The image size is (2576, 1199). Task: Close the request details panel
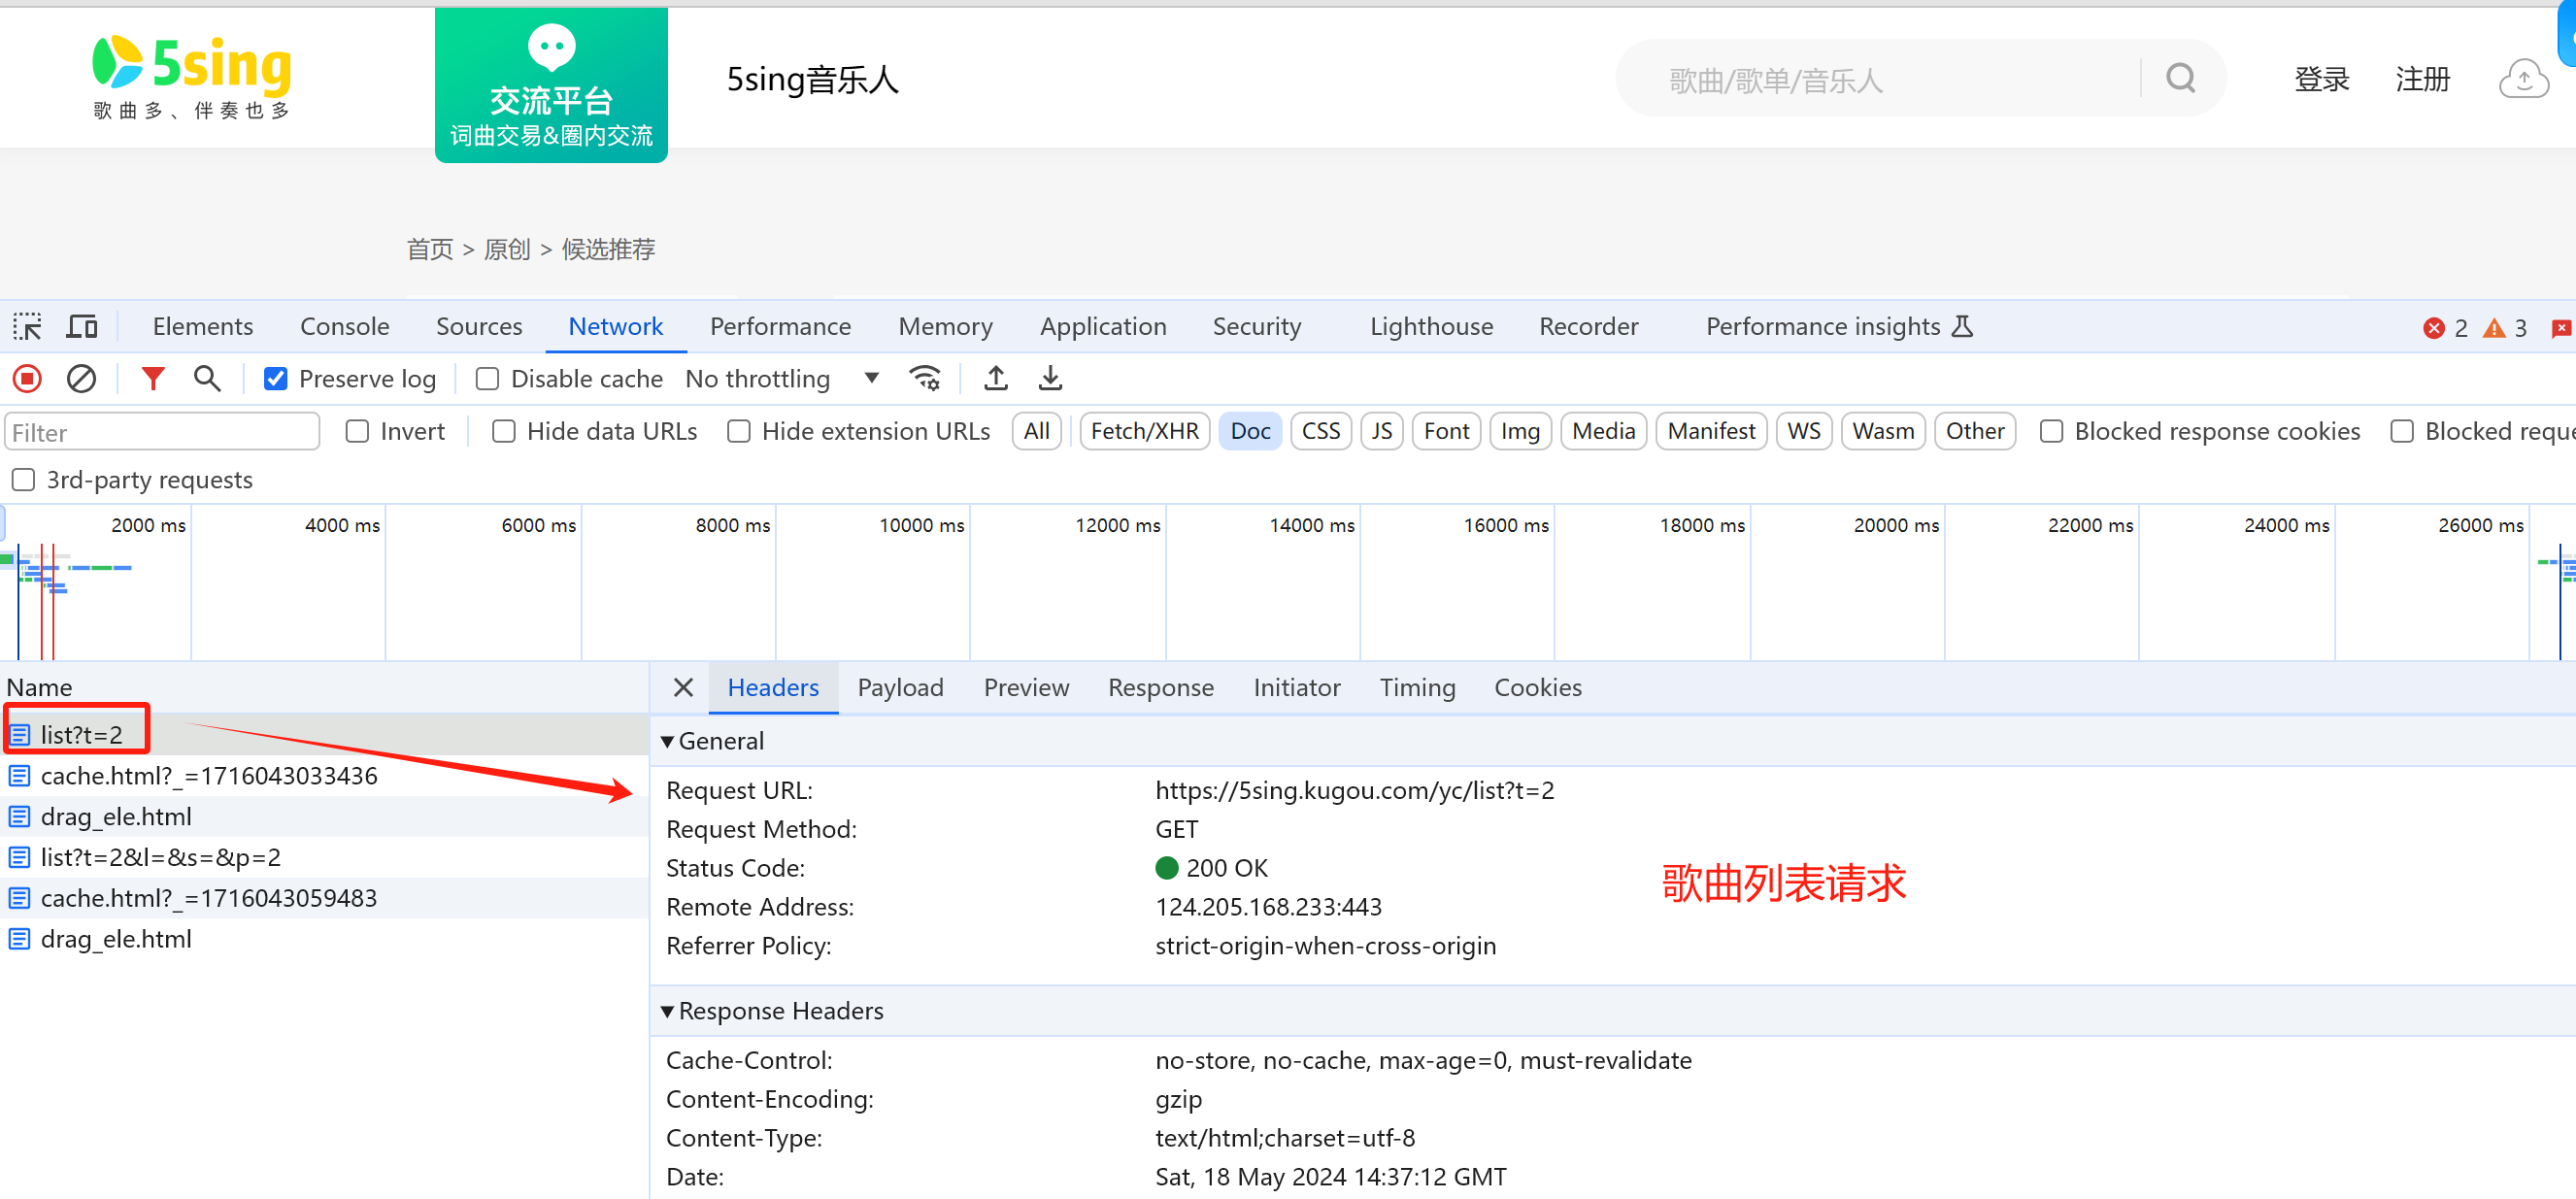[x=683, y=688]
